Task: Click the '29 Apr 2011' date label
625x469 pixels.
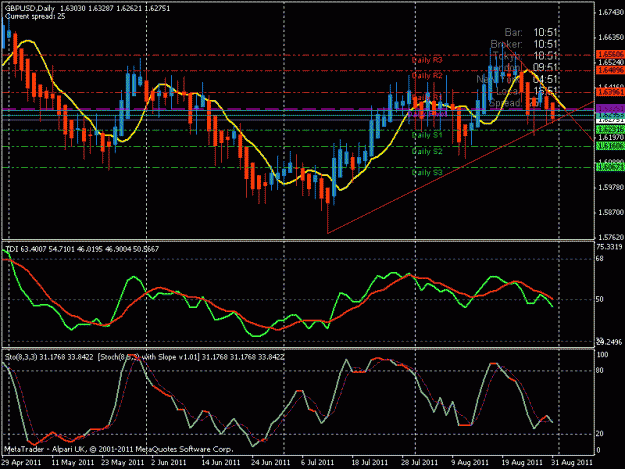Action: (x=21, y=462)
